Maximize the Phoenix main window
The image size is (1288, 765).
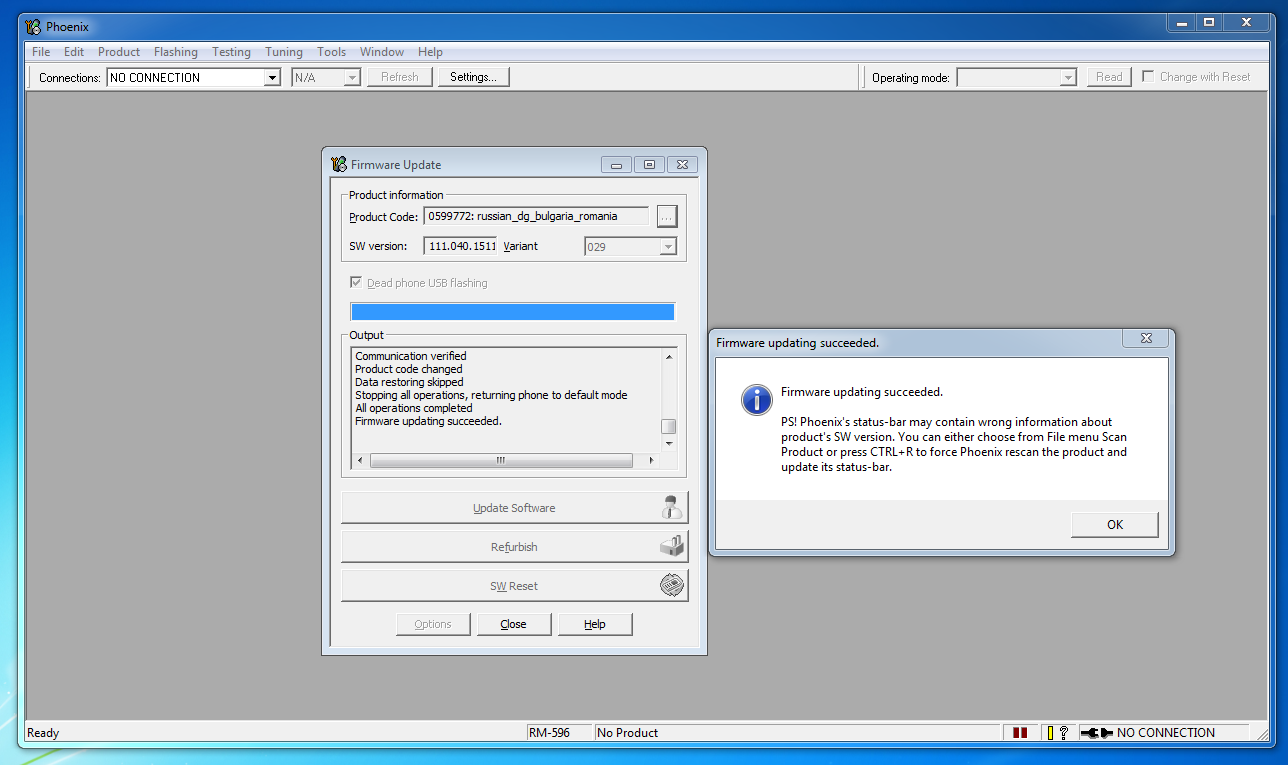point(1209,22)
